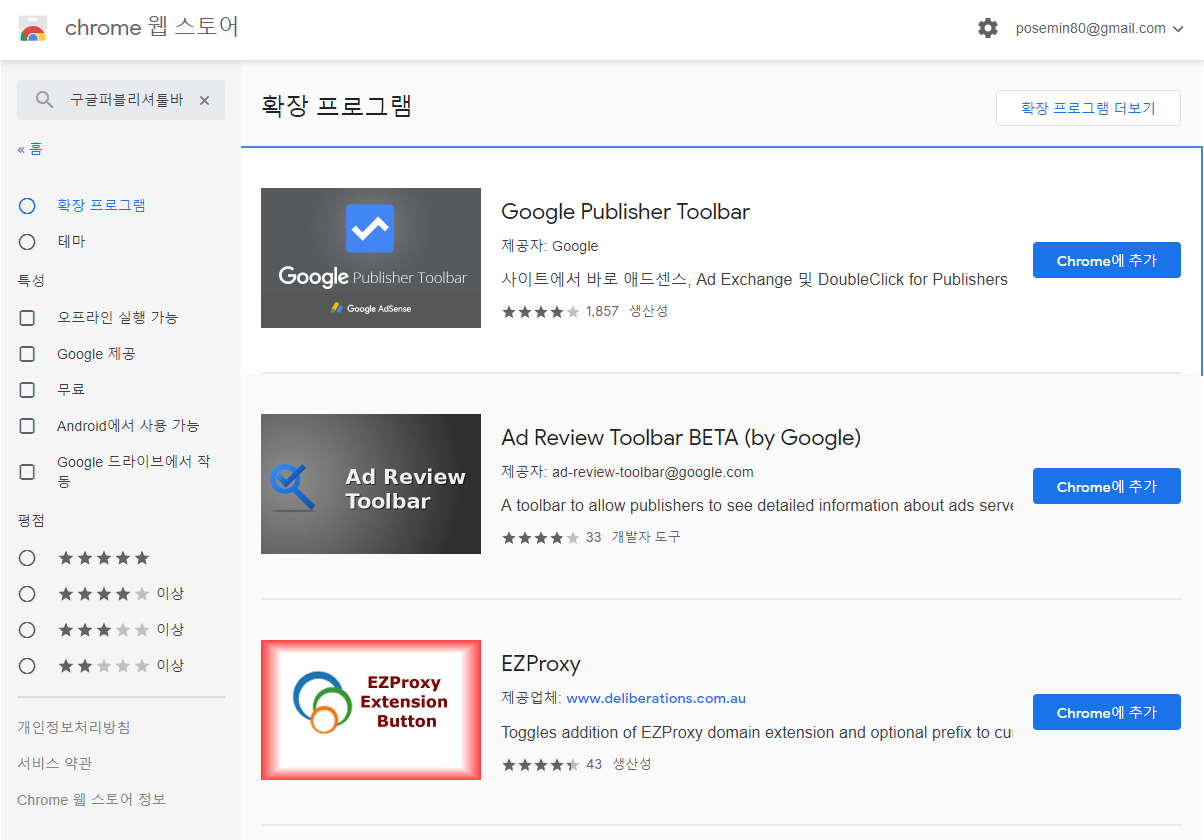Click the 개발자 도구 category label
This screenshot has width=1204, height=840.
(646, 537)
